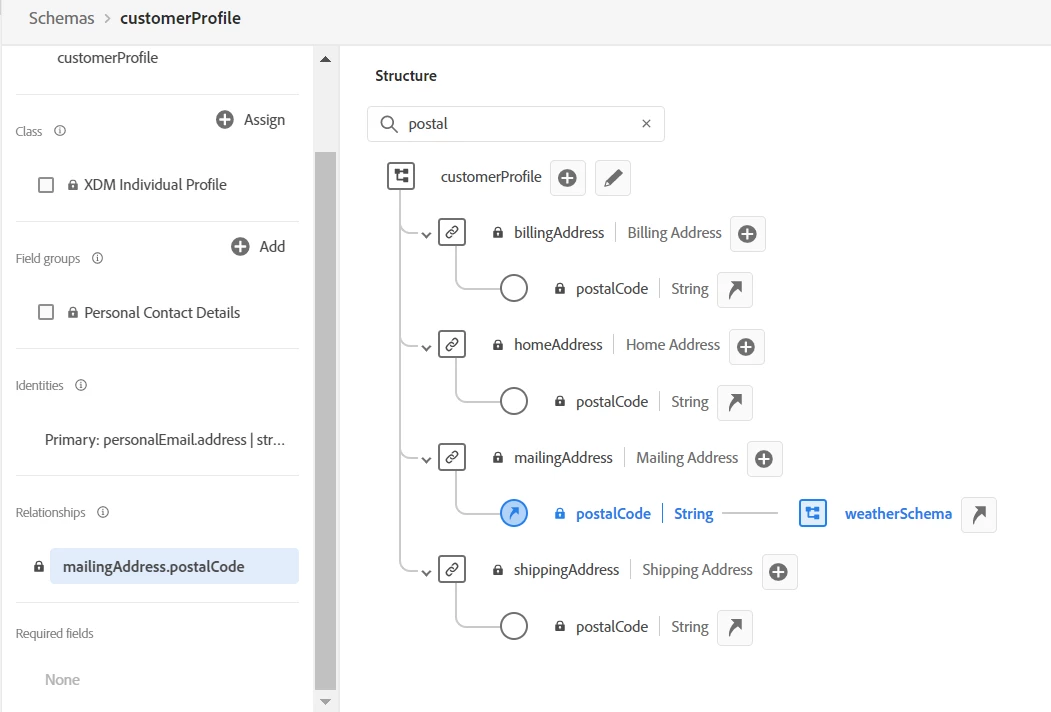Select the circle beside homeAddress postalCode
This screenshot has height=712, width=1051.
(x=514, y=402)
